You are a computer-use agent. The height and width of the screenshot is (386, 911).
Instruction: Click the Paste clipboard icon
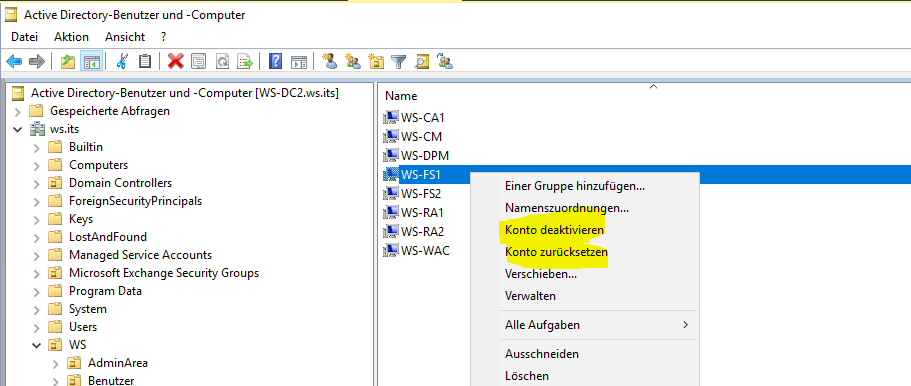(145, 61)
